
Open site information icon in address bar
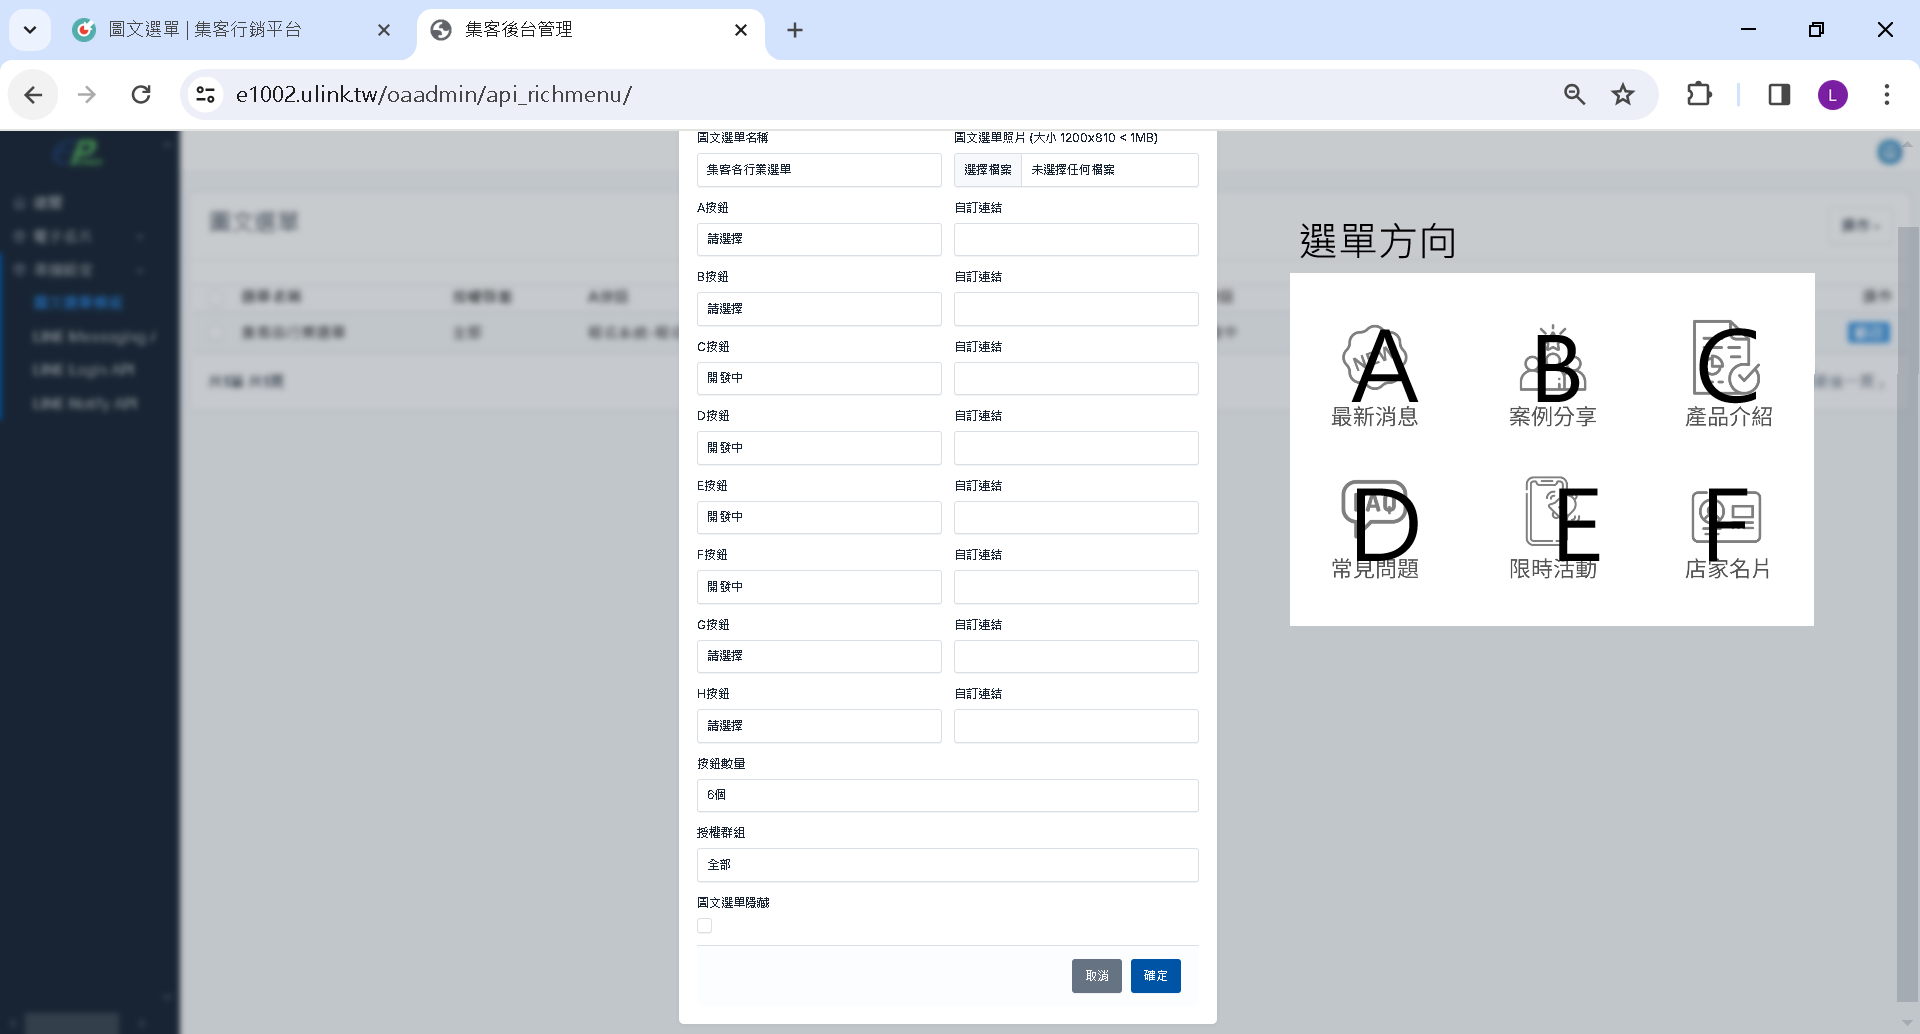tap(205, 95)
